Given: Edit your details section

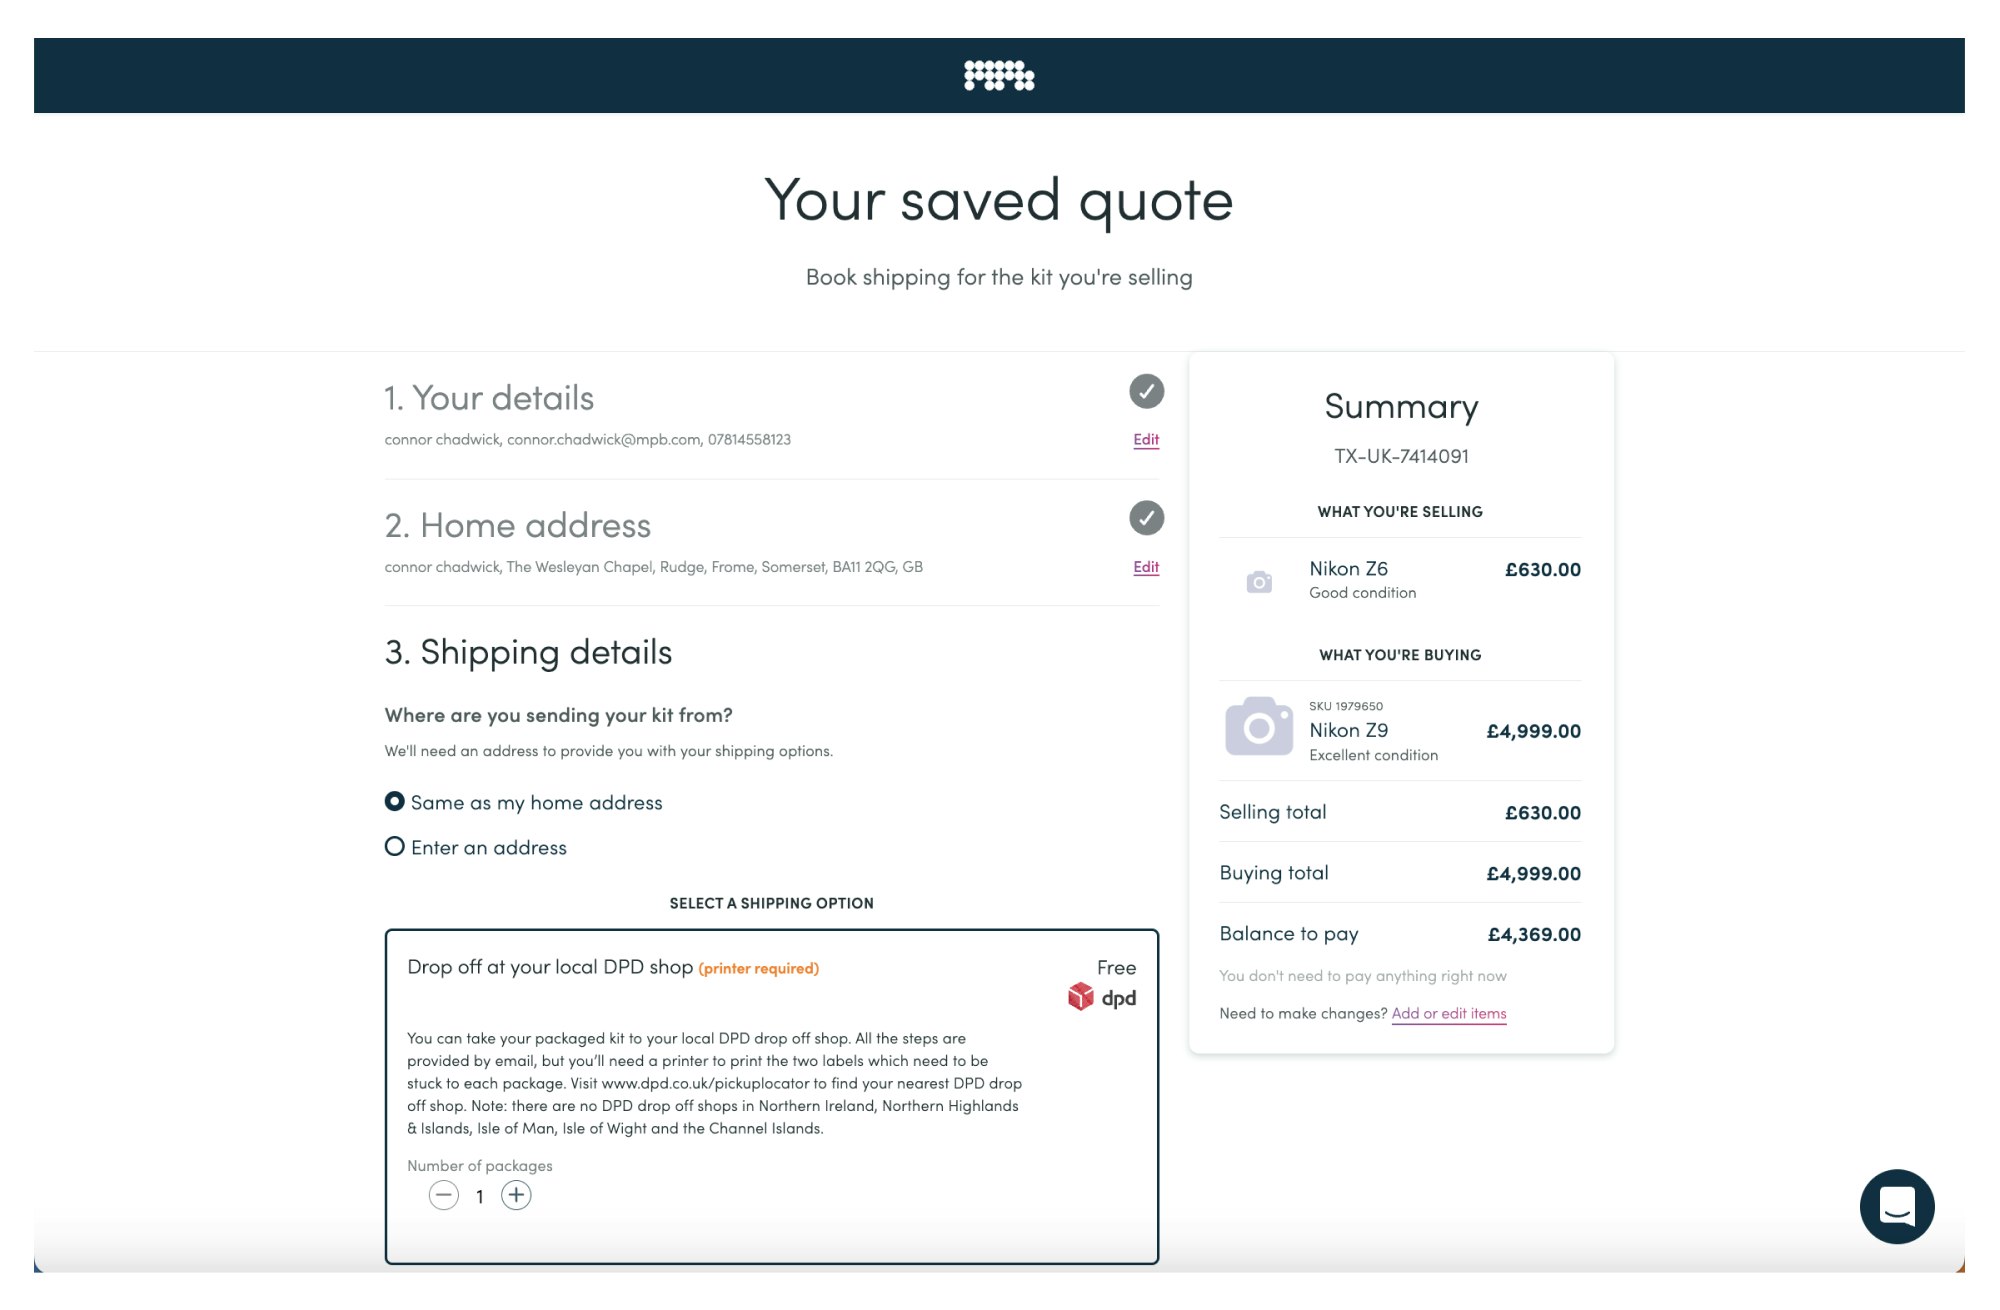Looking at the screenshot, I should pyautogui.click(x=1146, y=440).
